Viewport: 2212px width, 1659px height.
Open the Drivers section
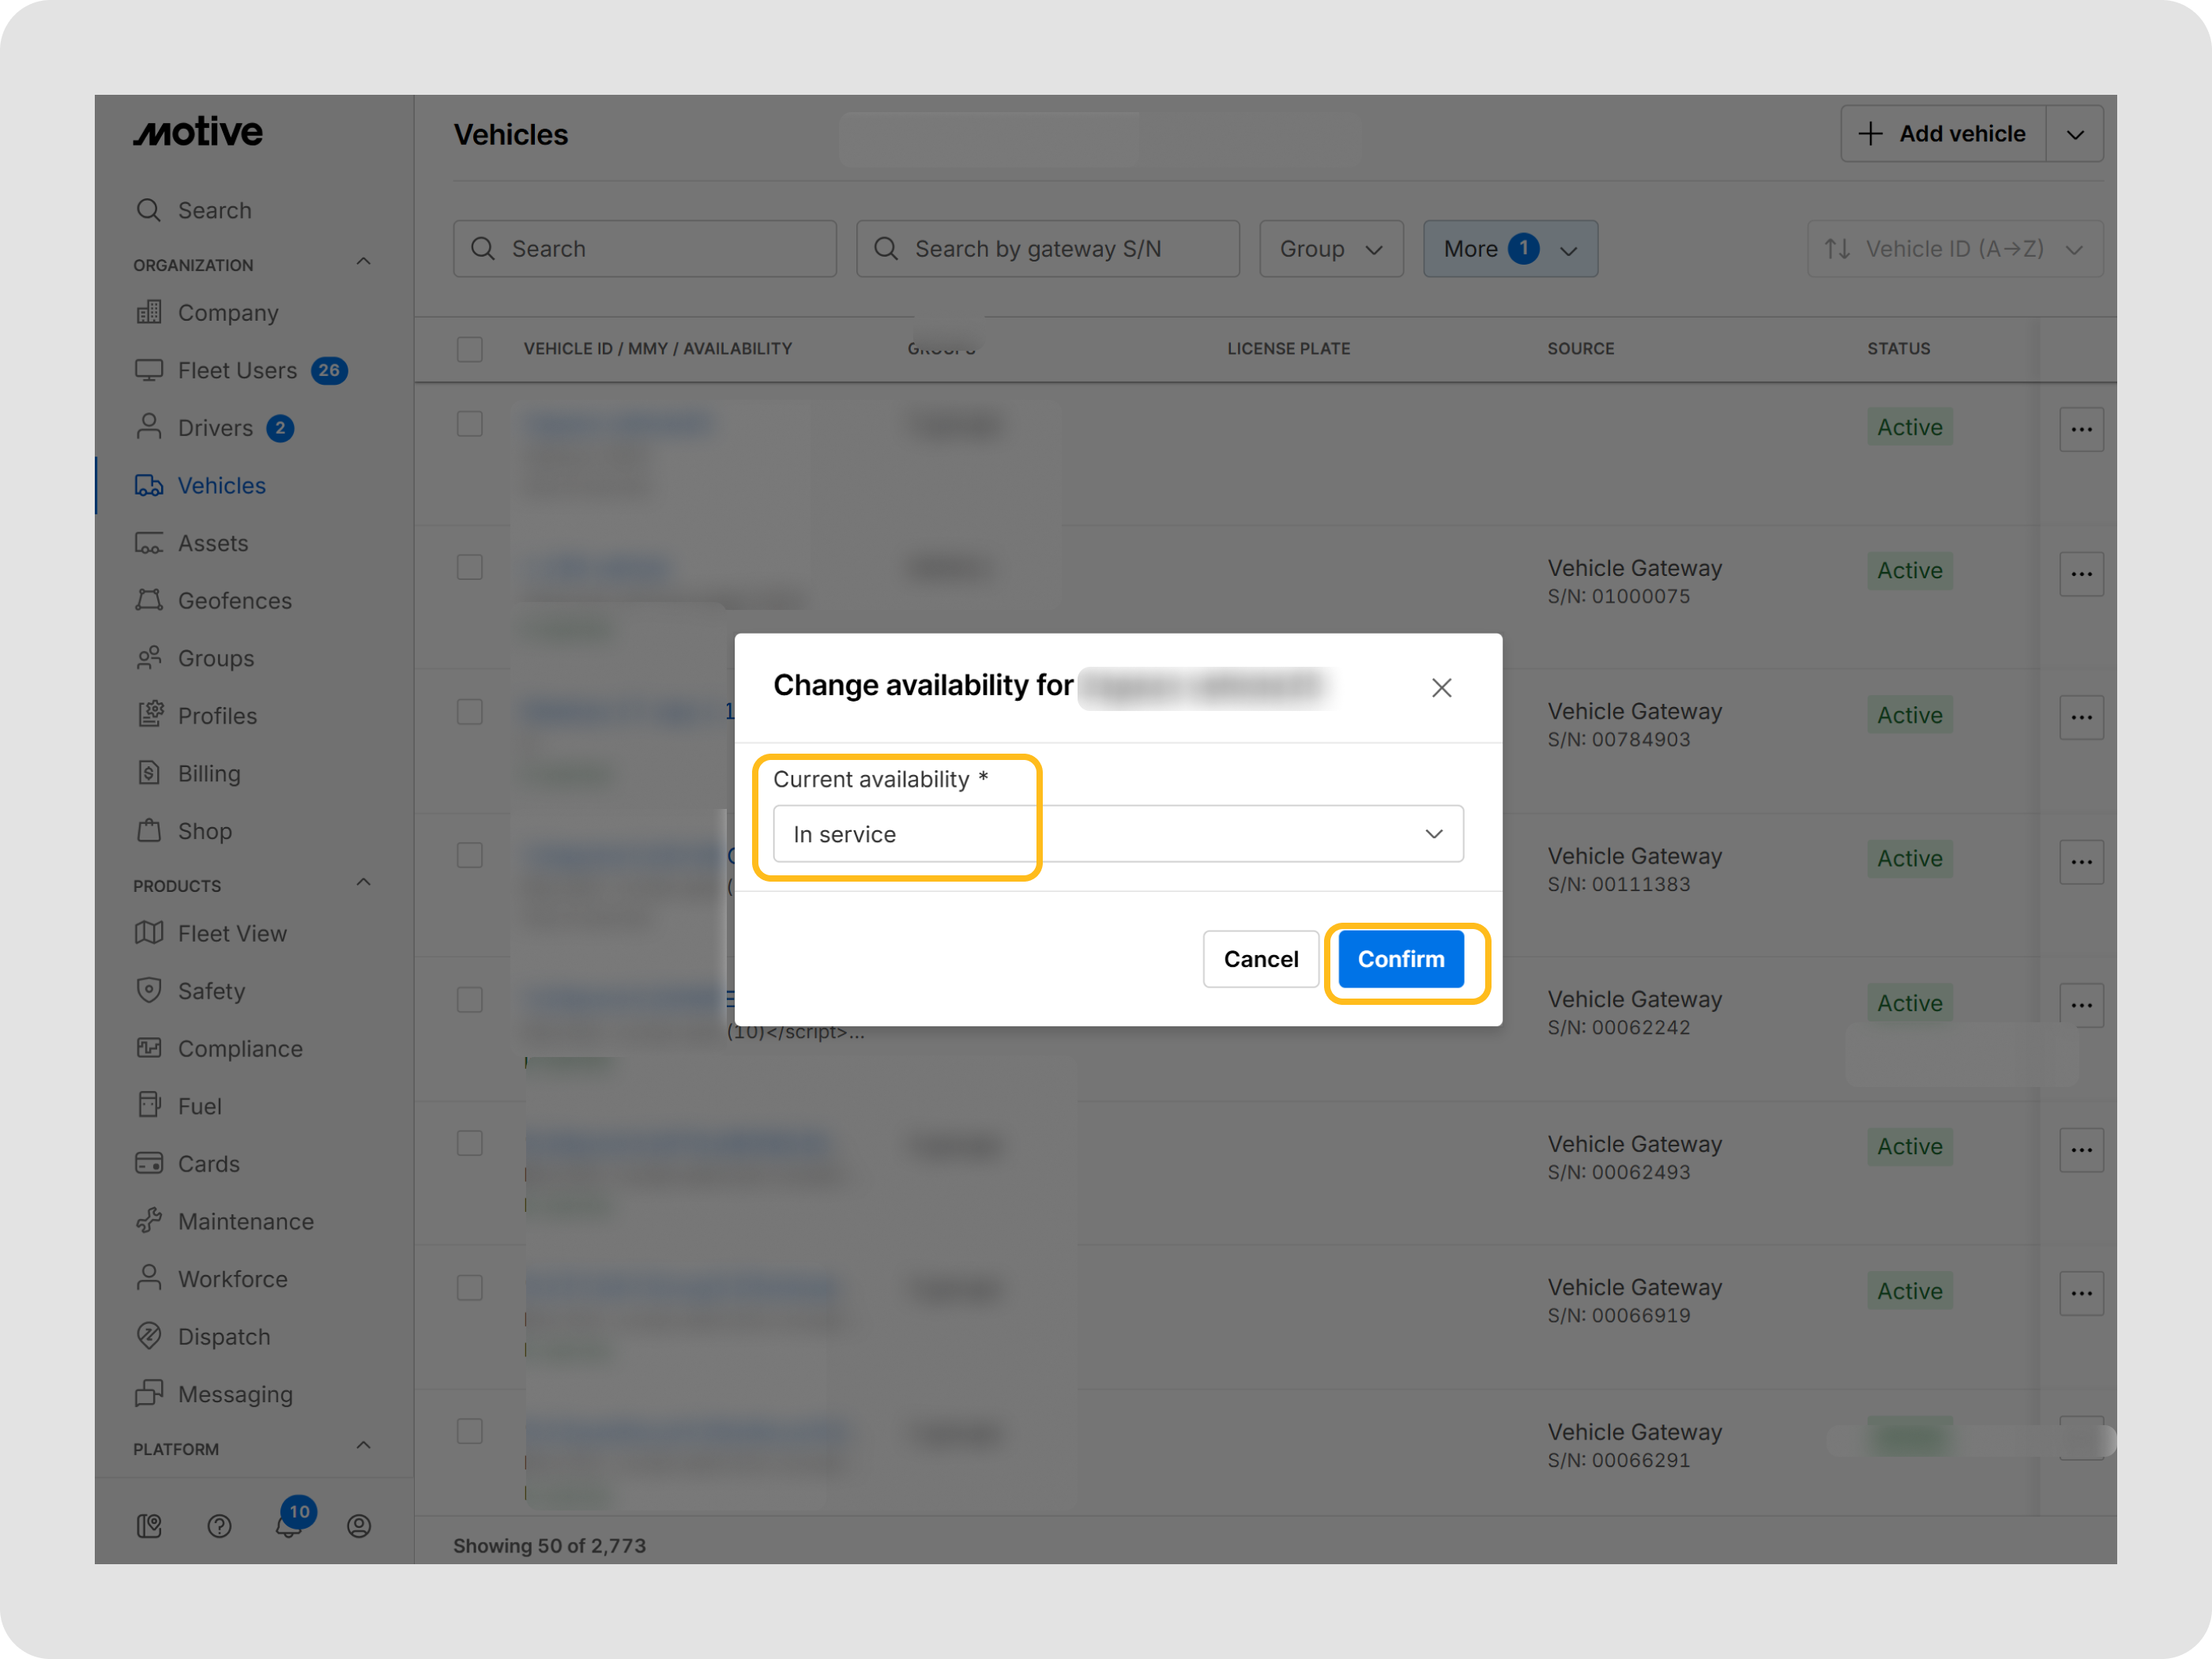pyautogui.click(x=213, y=428)
